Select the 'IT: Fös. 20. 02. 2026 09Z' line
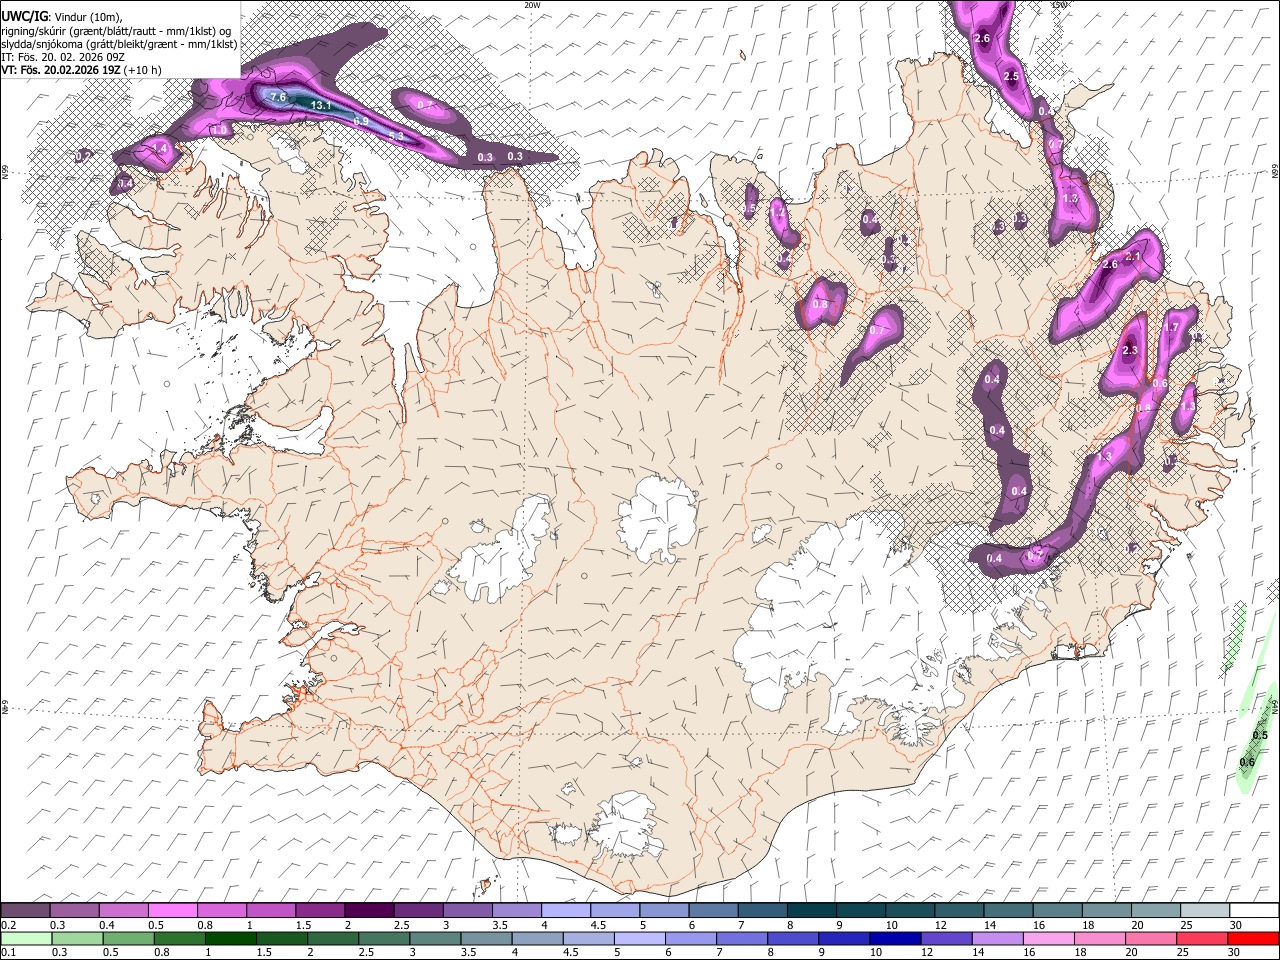Image resolution: width=1280 pixels, height=960 pixels. 62,57
